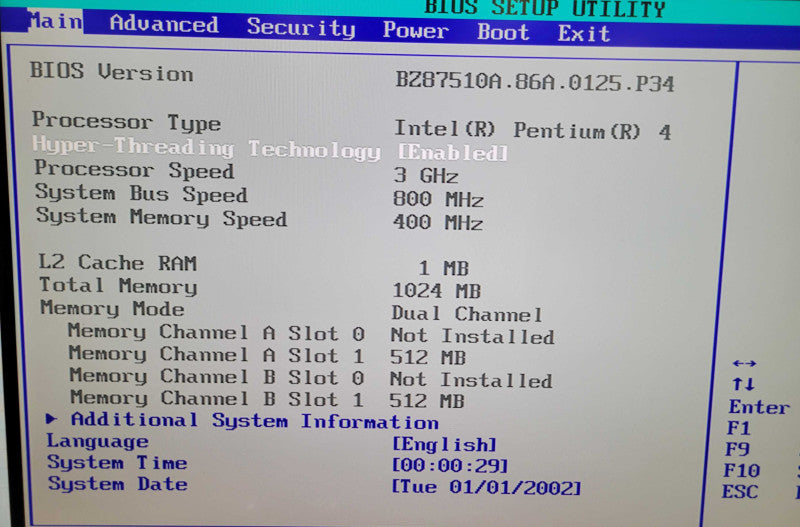Open the Language [English] selector
The image size is (800, 527).
tap(444, 444)
